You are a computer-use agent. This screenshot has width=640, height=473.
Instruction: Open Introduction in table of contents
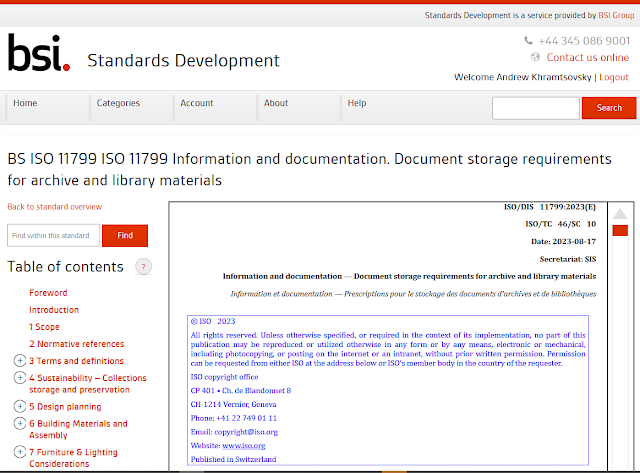[x=54, y=310]
